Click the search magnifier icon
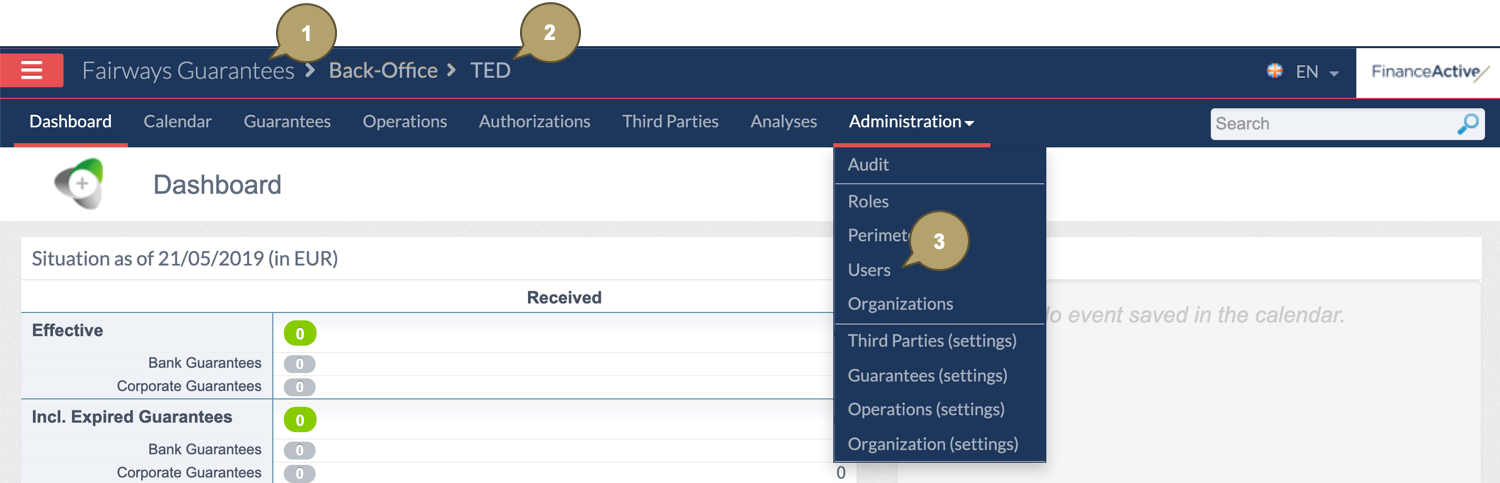Image resolution: width=1500 pixels, height=483 pixels. pyautogui.click(x=1468, y=124)
